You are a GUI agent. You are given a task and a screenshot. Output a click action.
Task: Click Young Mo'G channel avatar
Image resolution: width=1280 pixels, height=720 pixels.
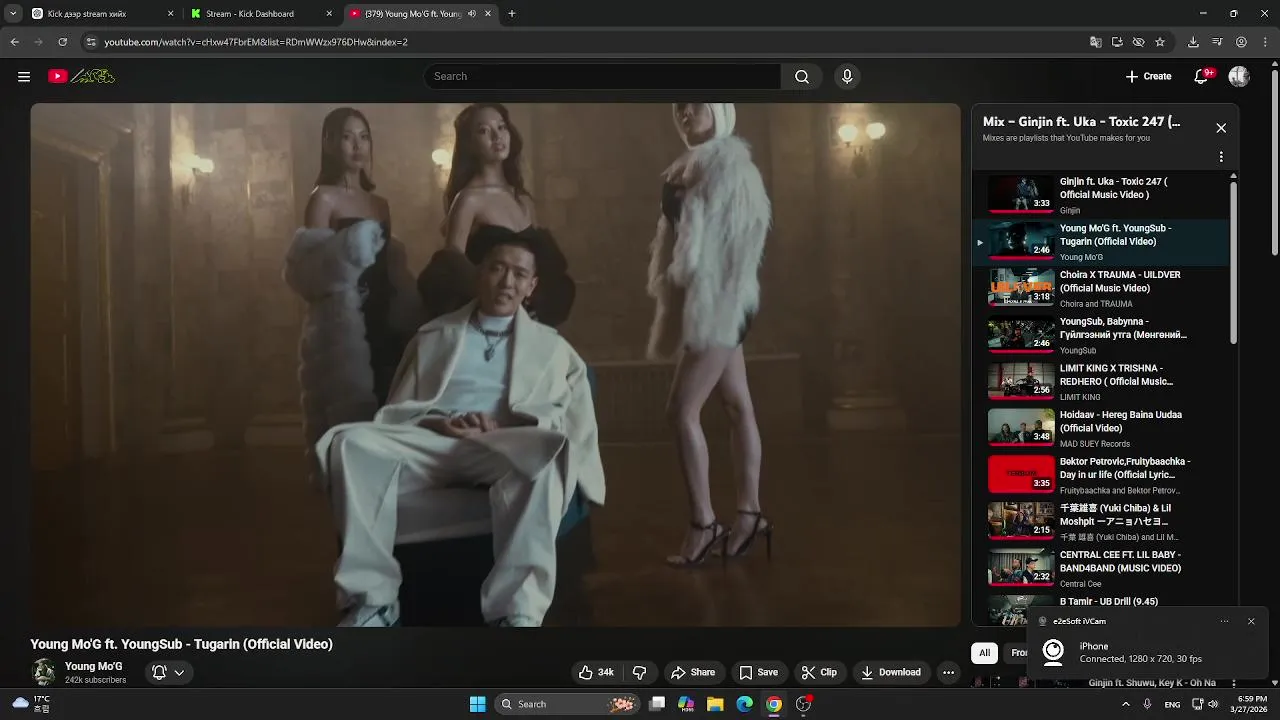(43, 672)
